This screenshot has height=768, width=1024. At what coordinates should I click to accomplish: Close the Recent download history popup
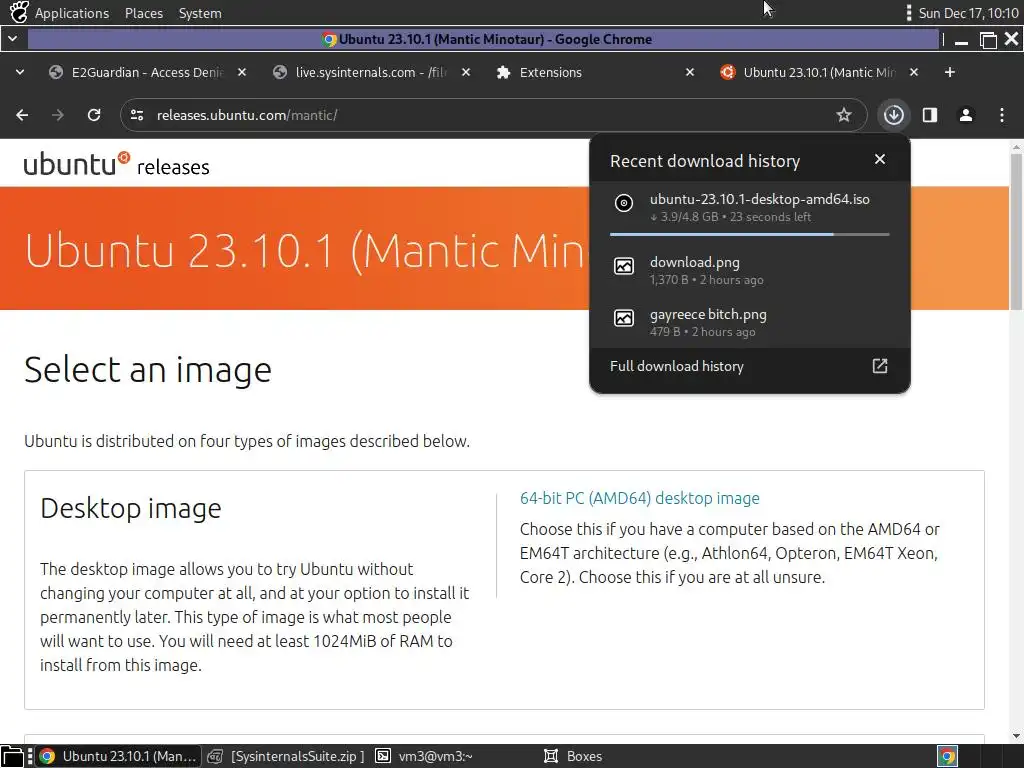[880, 159]
